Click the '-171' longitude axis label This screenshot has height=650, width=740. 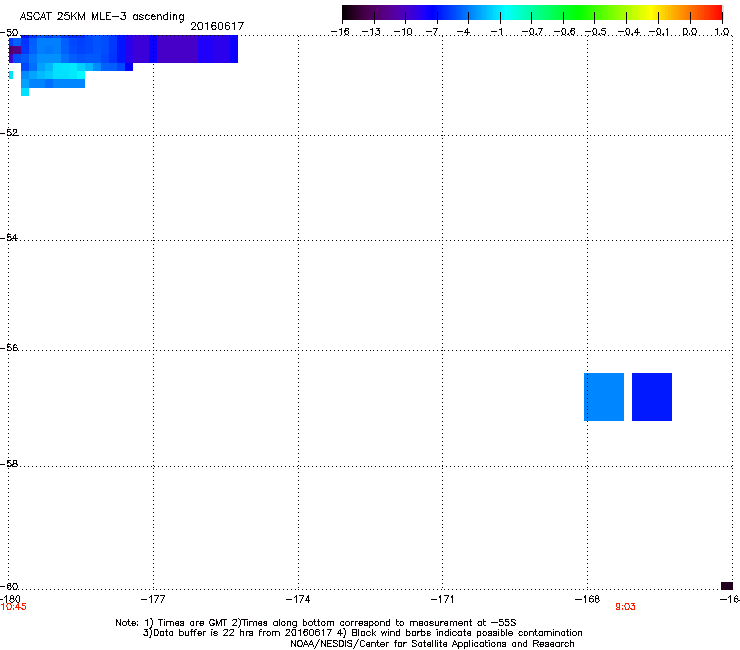pos(443,599)
